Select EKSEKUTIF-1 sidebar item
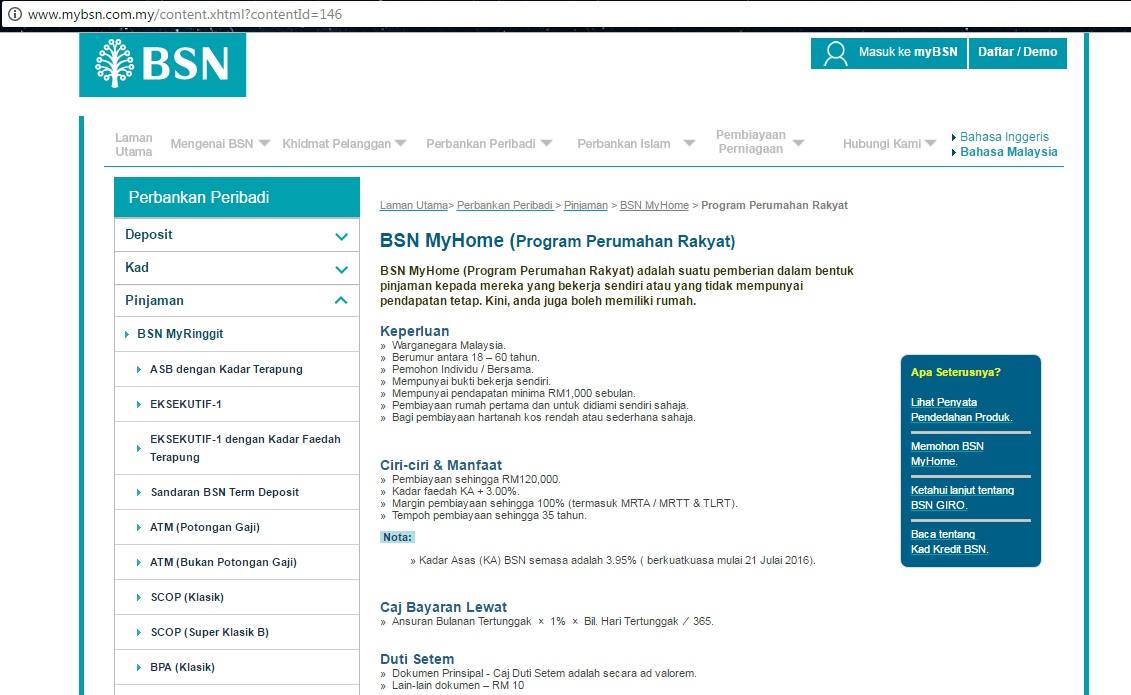Viewport: 1131px width, 695px height. [x=186, y=404]
